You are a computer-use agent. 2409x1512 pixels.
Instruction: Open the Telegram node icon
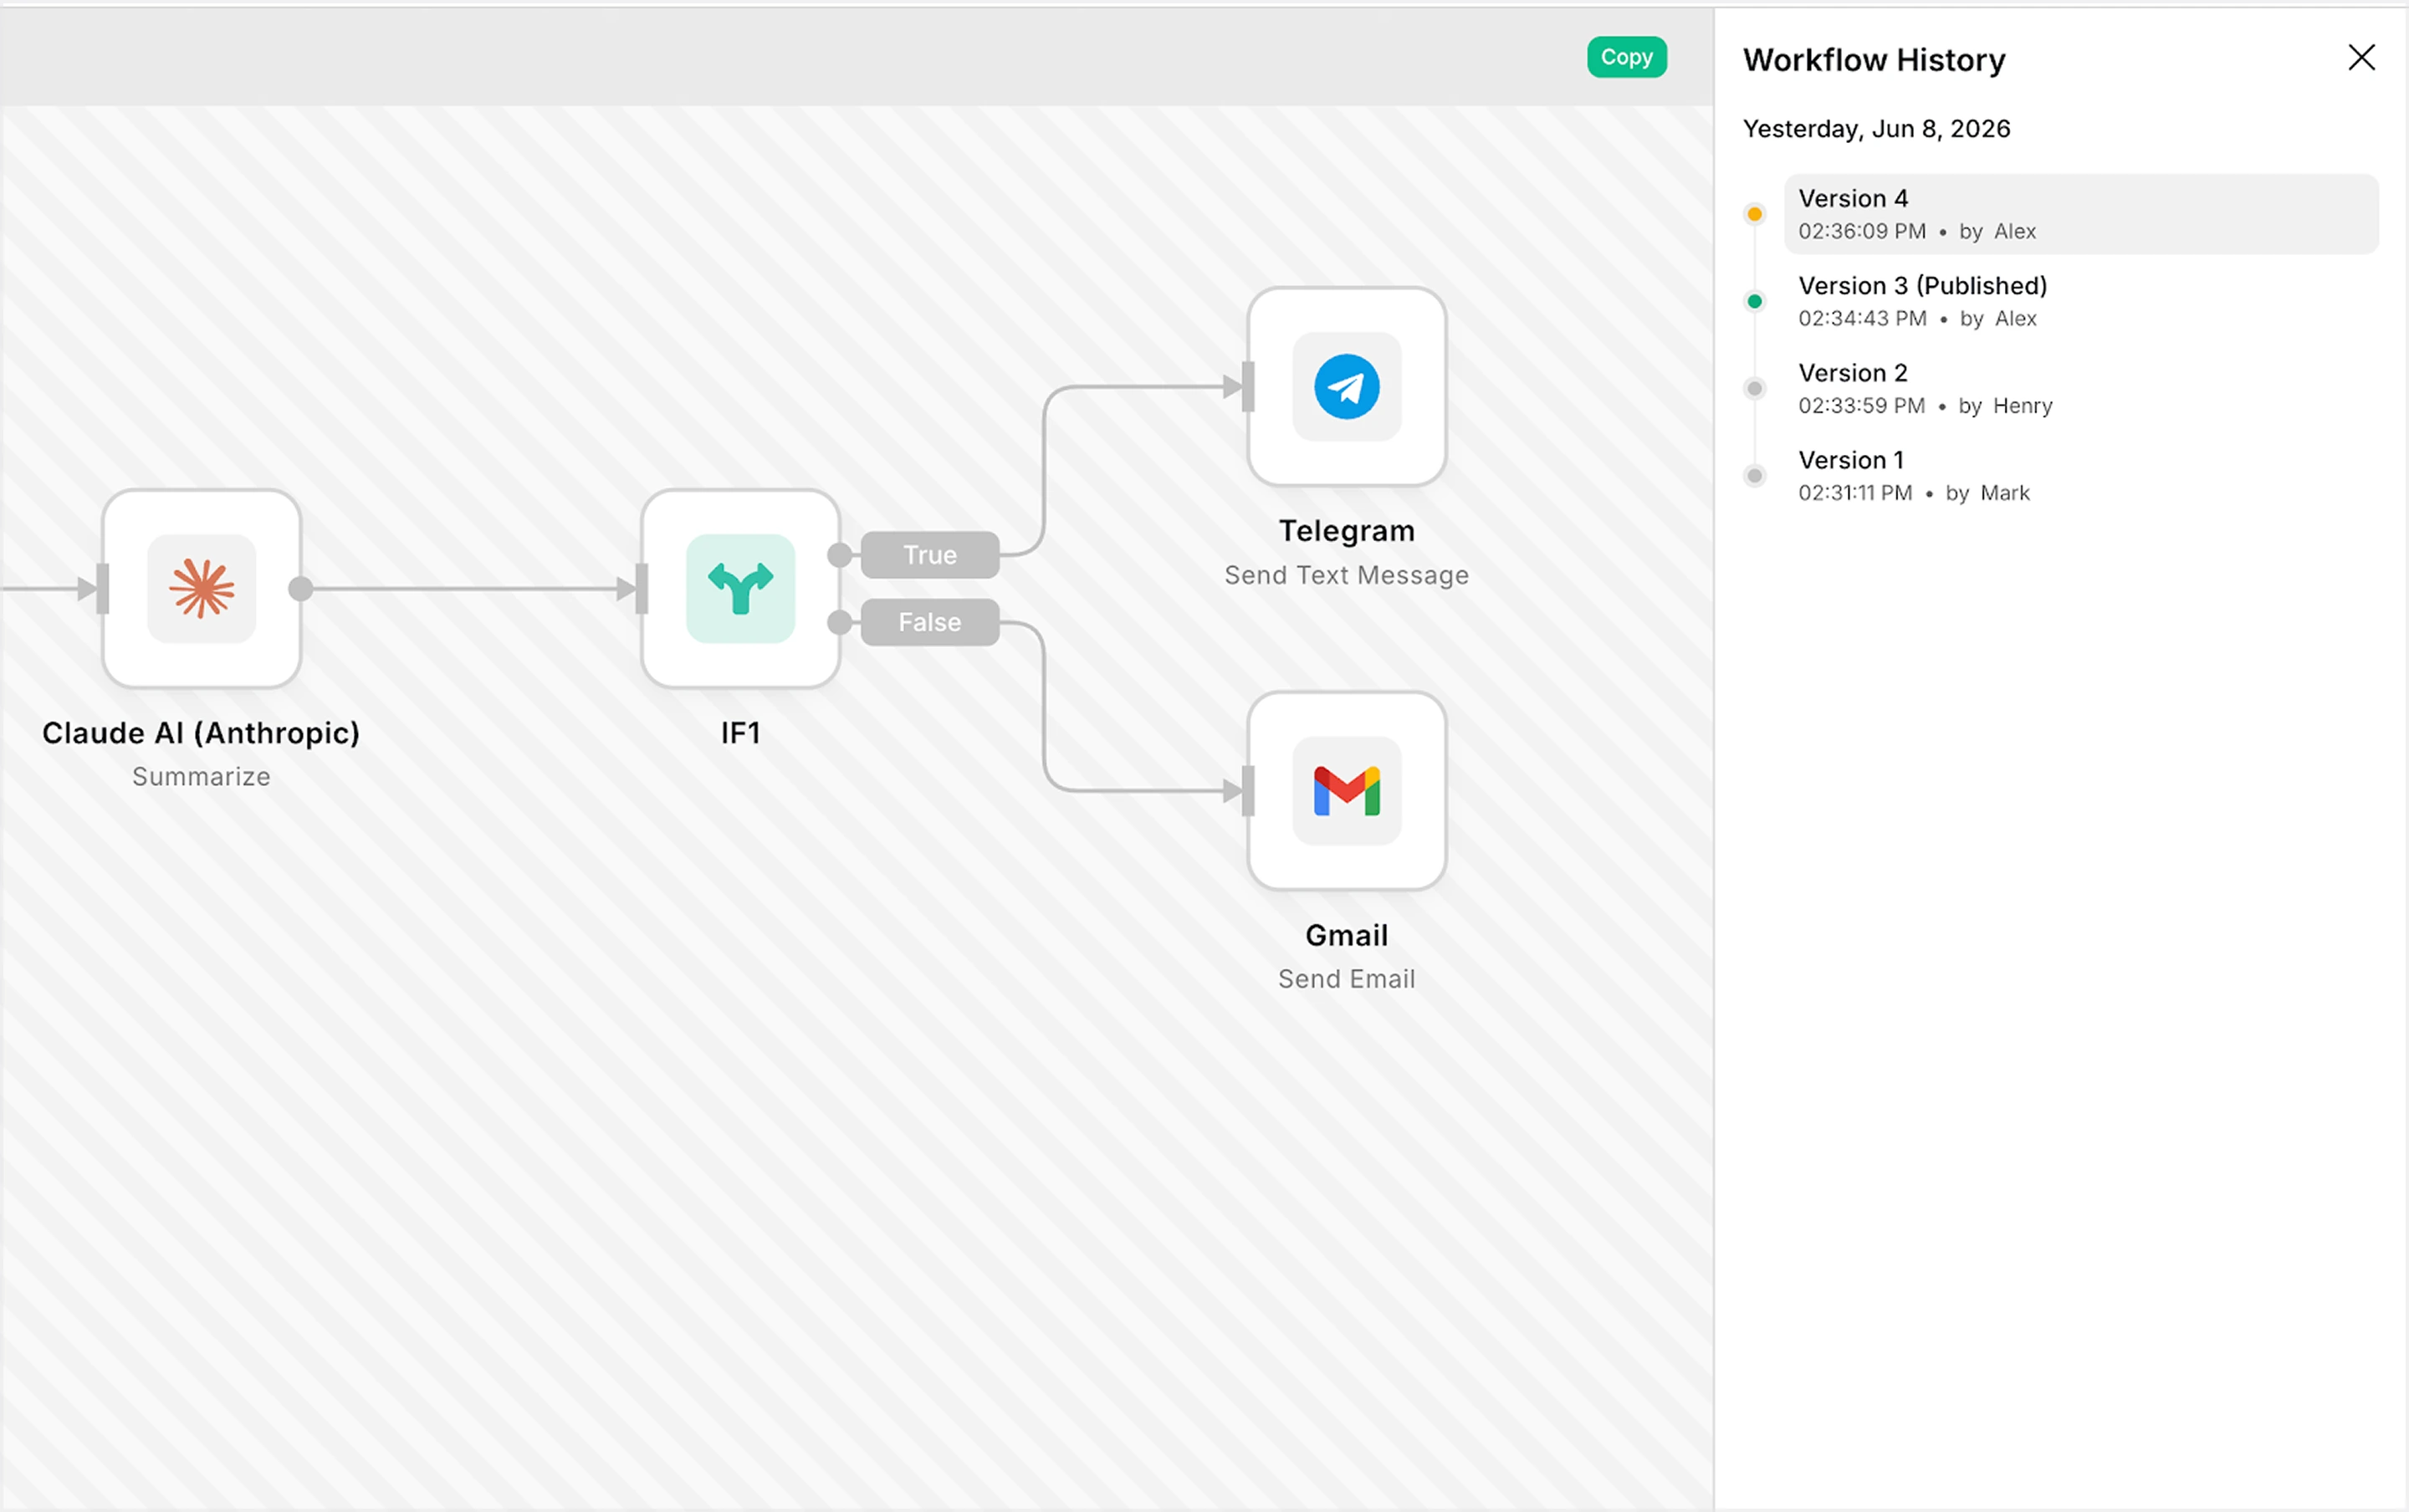point(1346,386)
